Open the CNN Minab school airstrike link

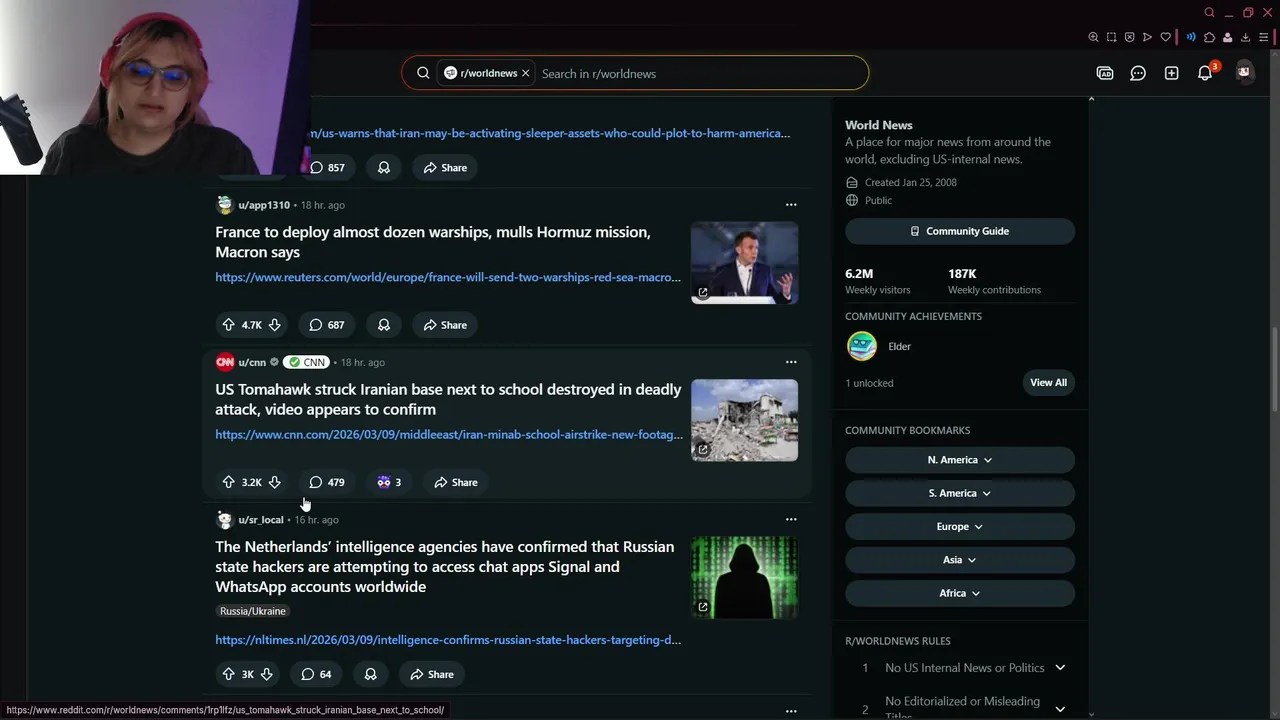449,434
